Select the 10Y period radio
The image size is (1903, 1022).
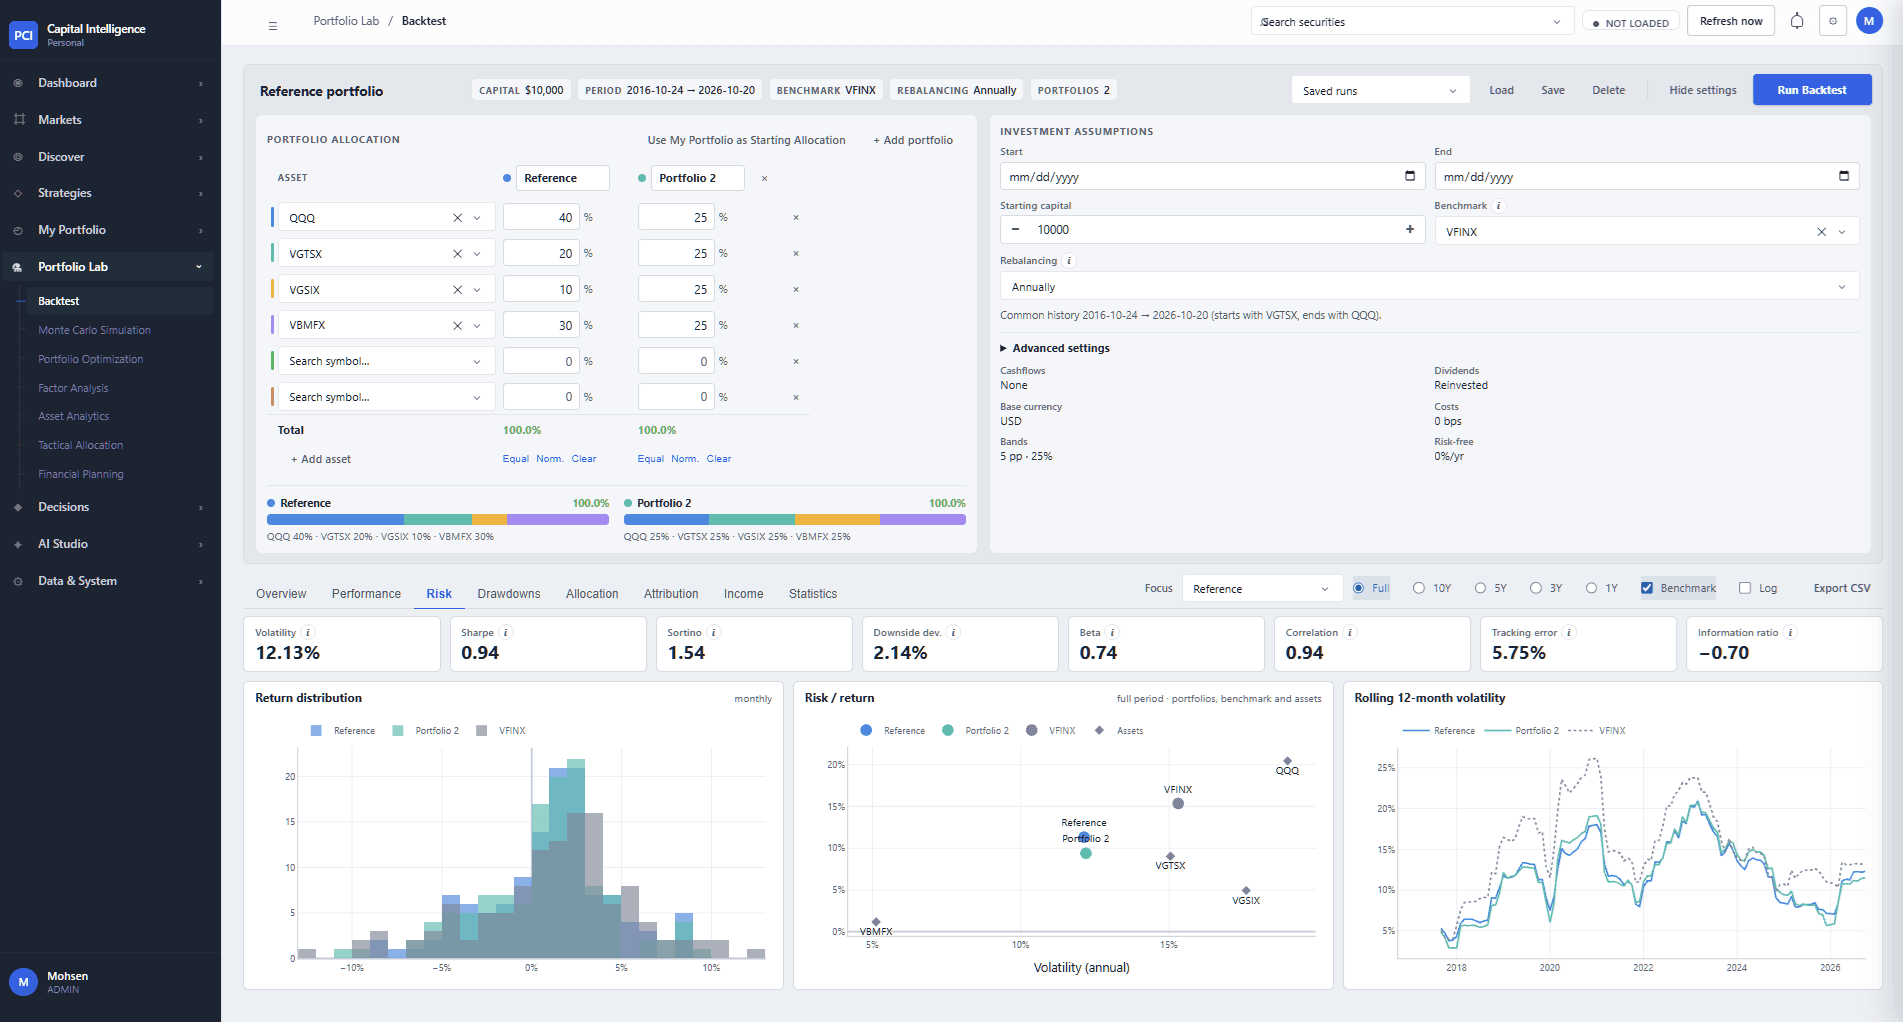tap(1419, 588)
